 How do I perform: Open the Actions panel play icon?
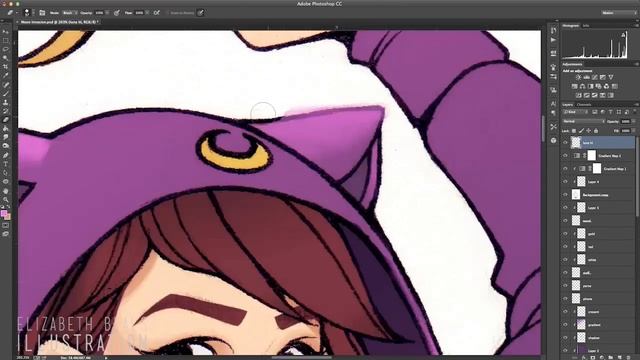[553, 40]
